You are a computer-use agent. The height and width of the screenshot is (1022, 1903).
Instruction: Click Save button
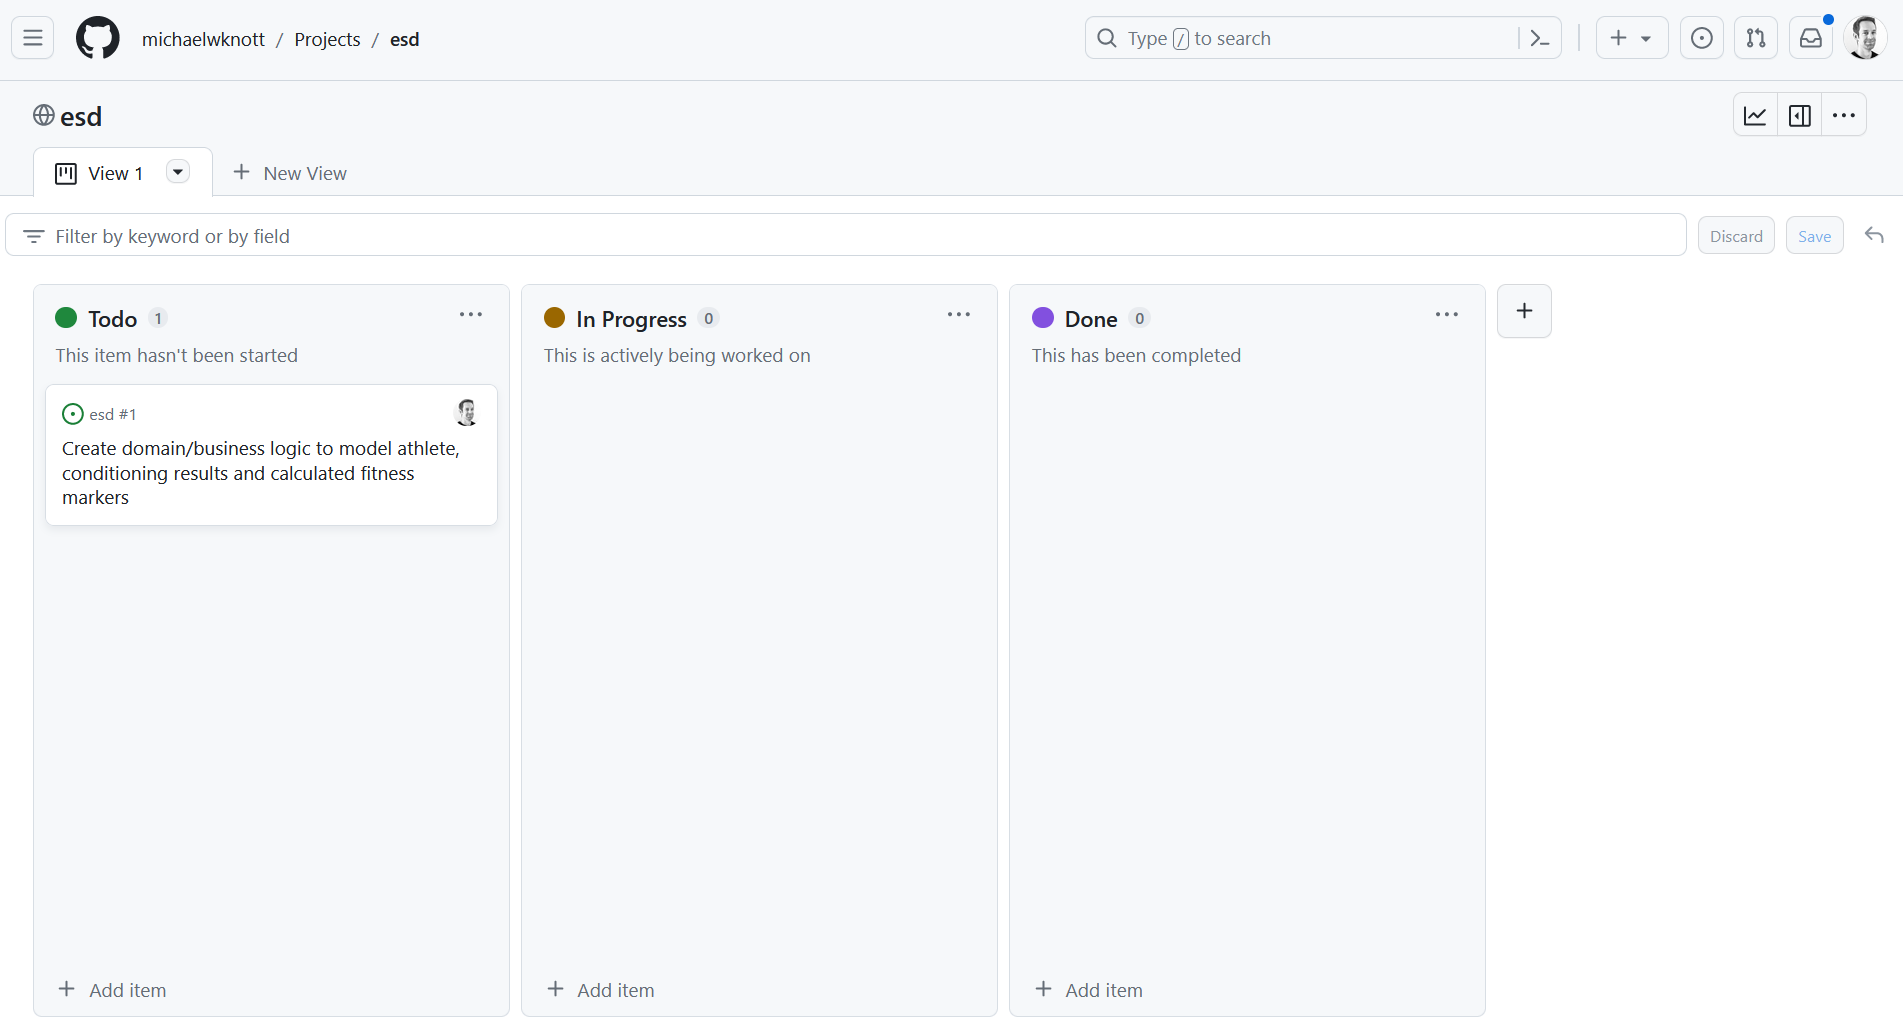[x=1814, y=236]
